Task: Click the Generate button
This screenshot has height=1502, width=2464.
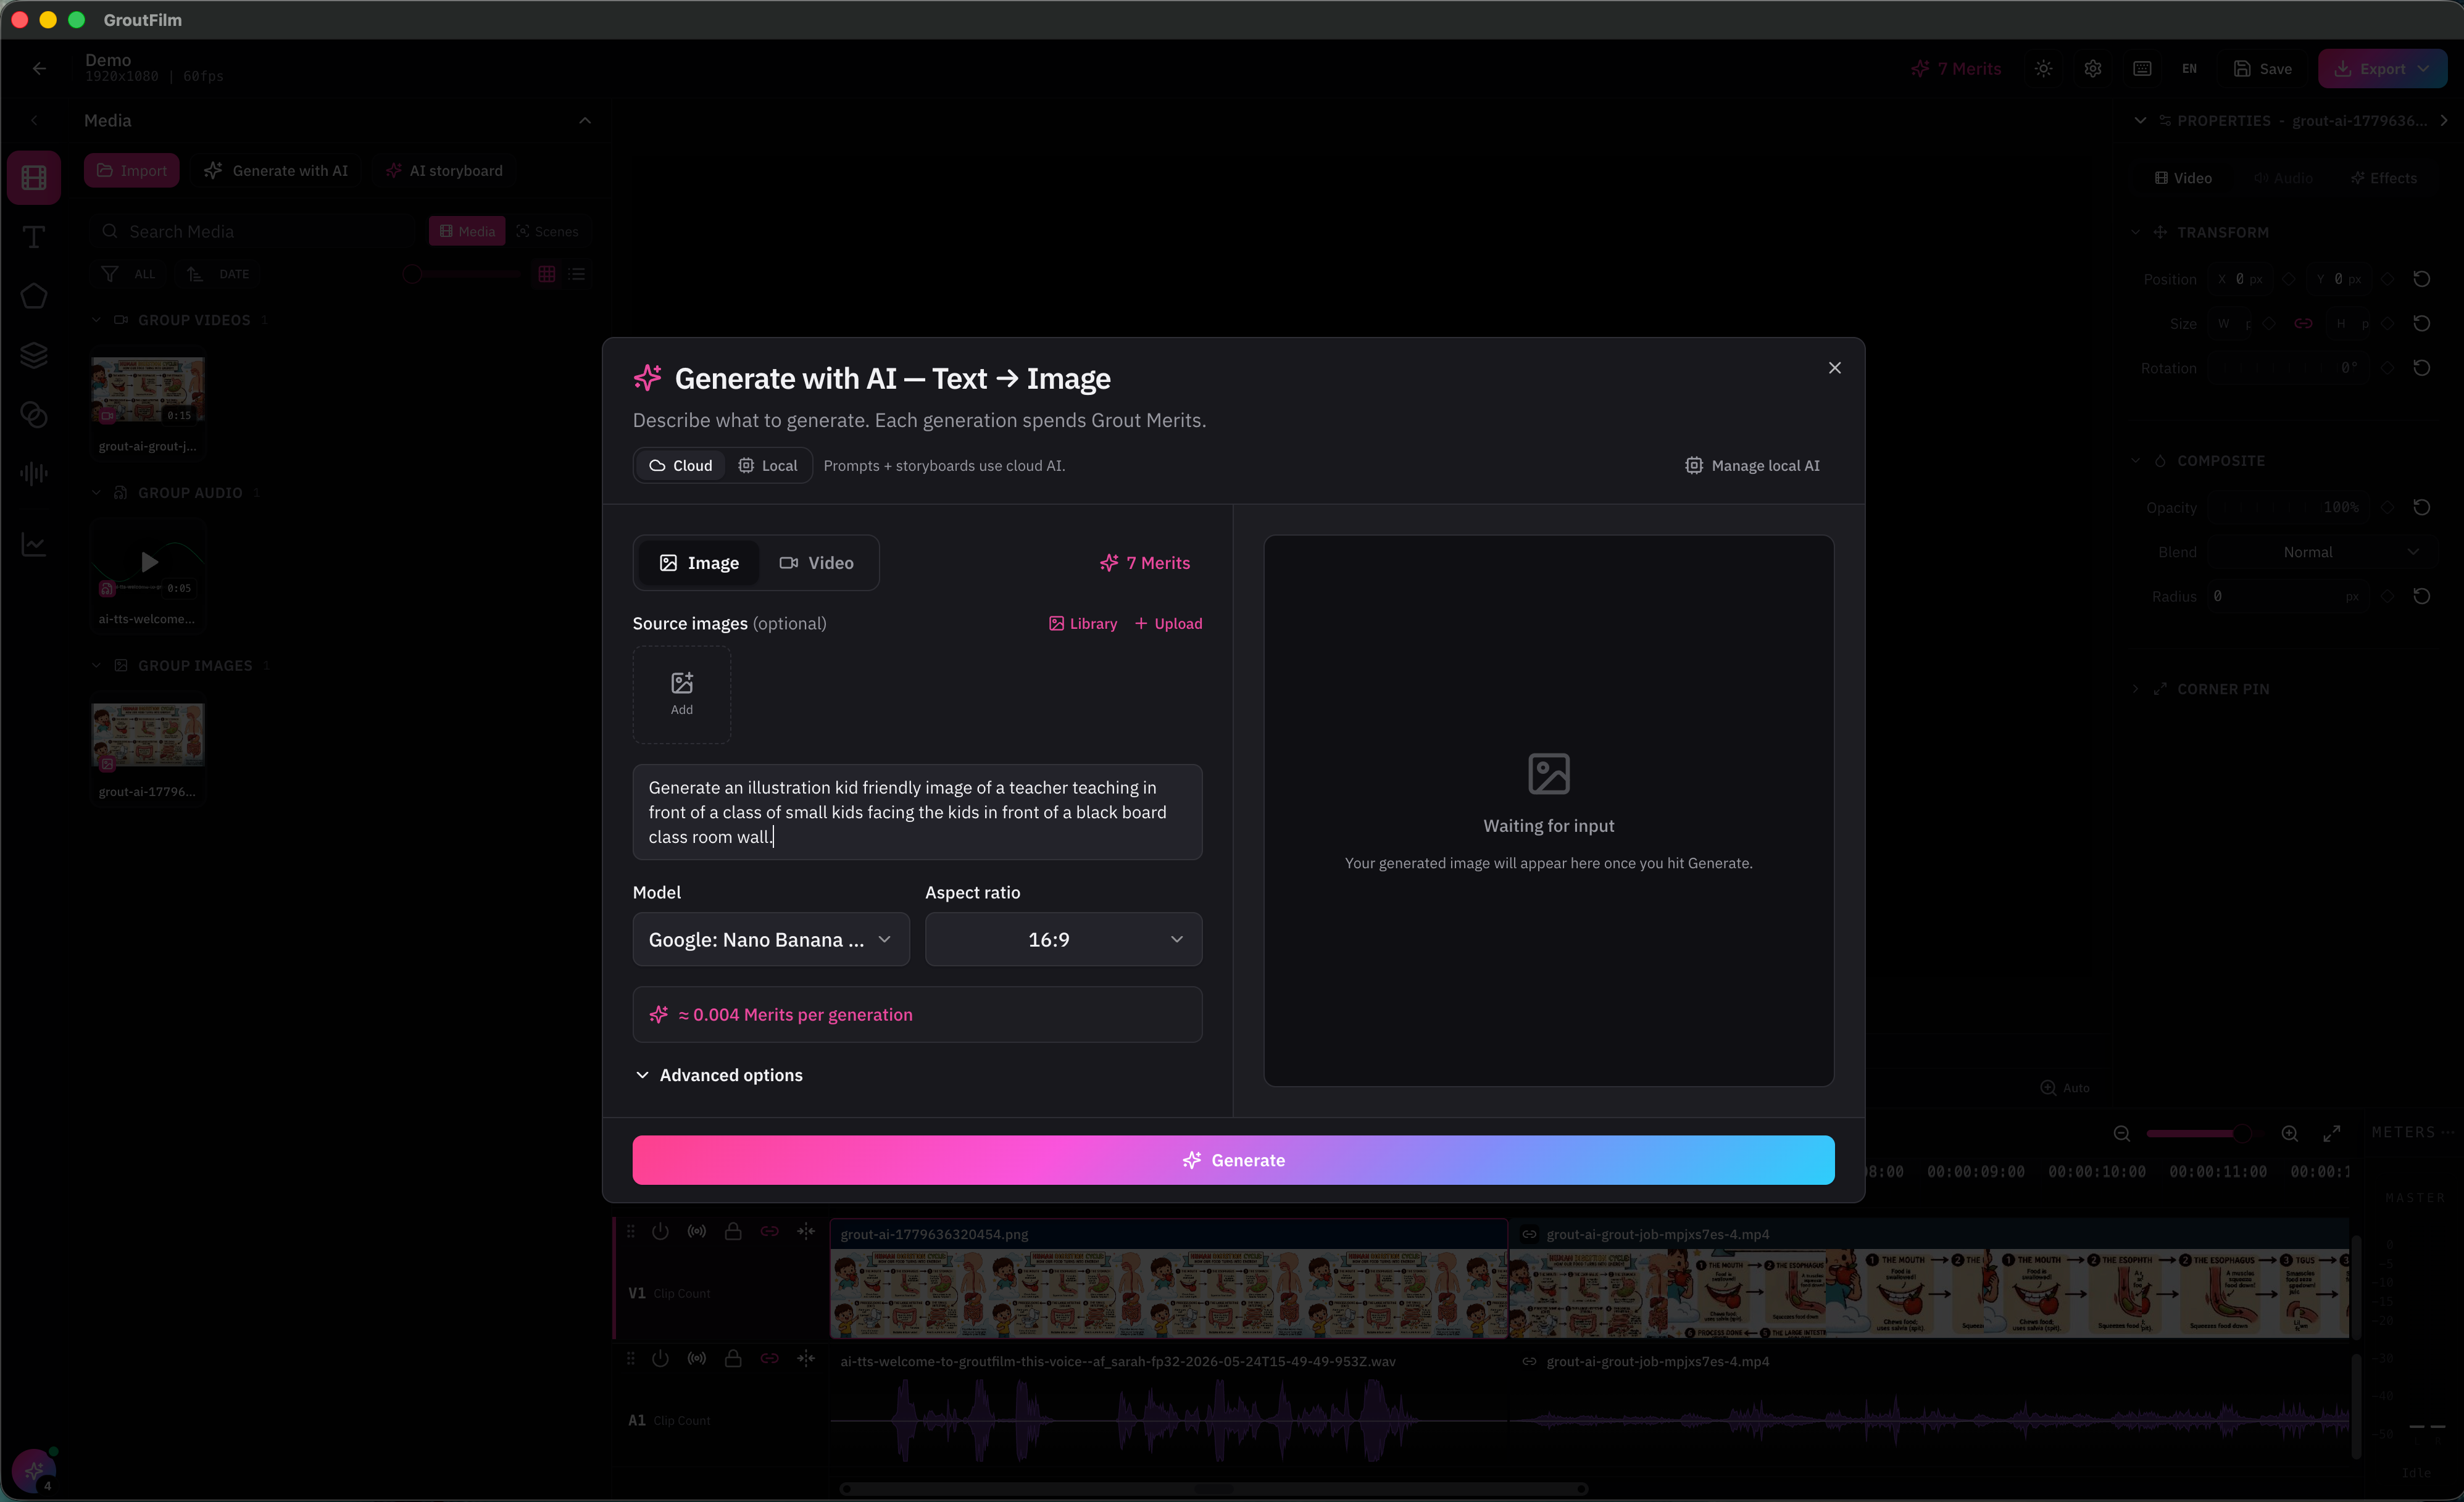Action: click(x=1233, y=1160)
